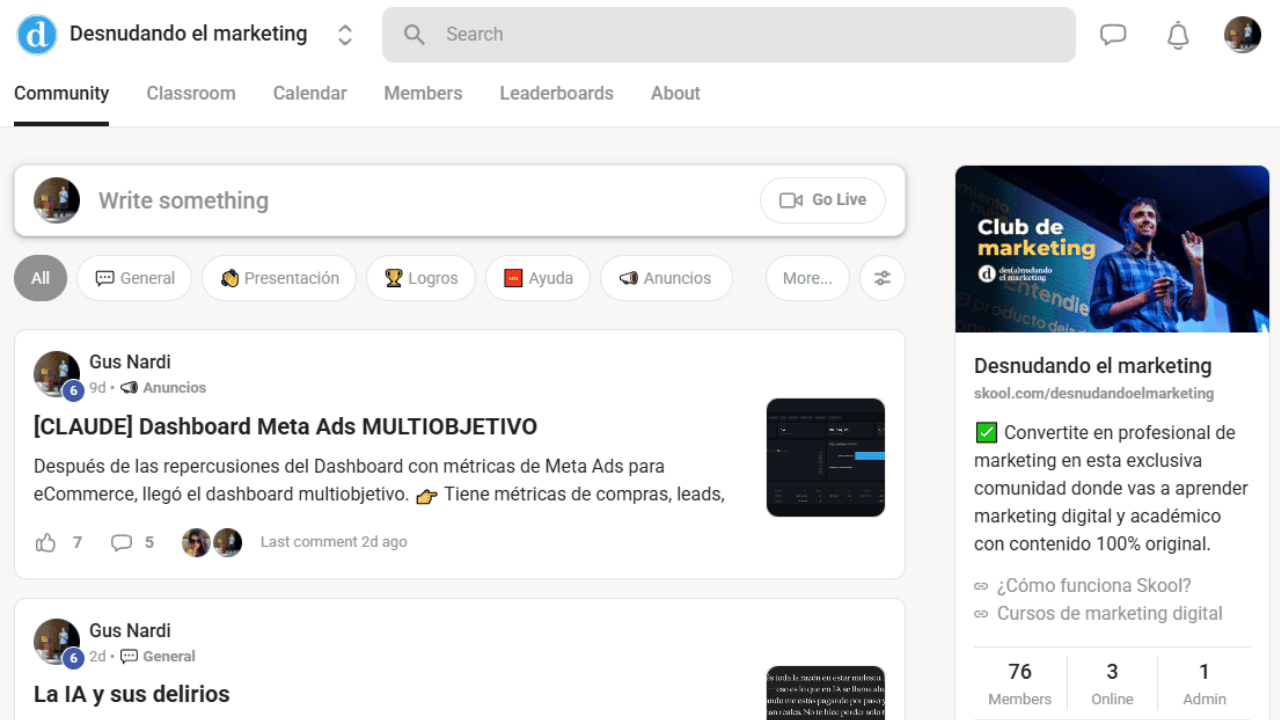Open the feed filter sliders icon
The image size is (1280, 720).
[882, 278]
